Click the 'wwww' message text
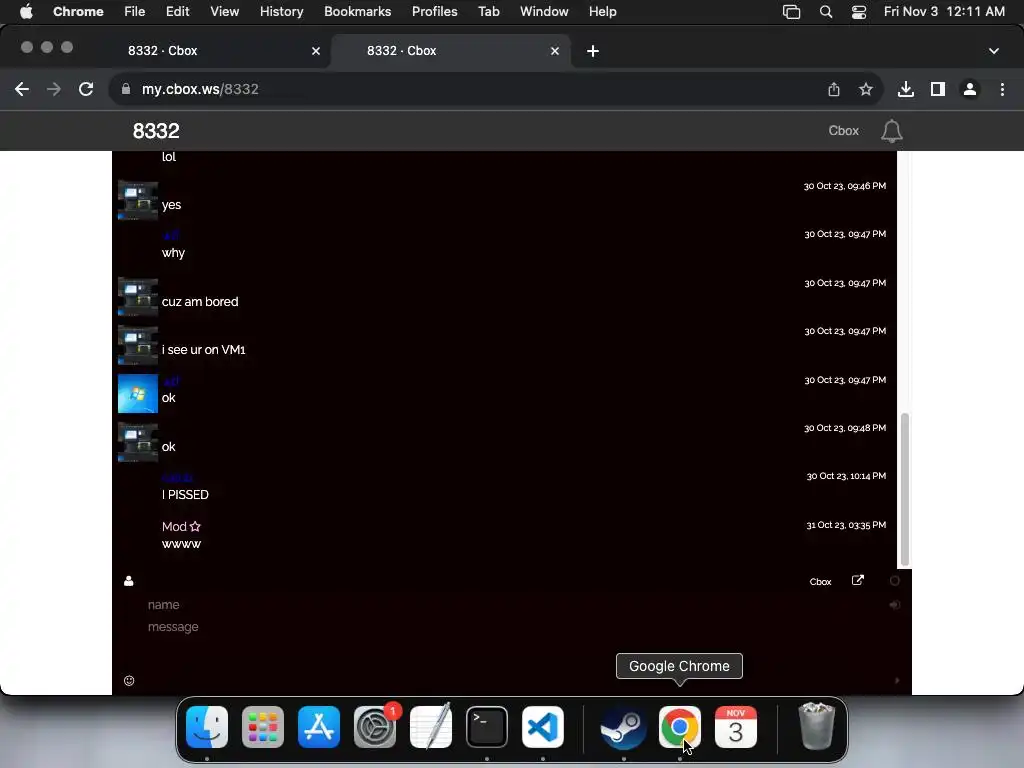The height and width of the screenshot is (768, 1024). (x=182, y=544)
